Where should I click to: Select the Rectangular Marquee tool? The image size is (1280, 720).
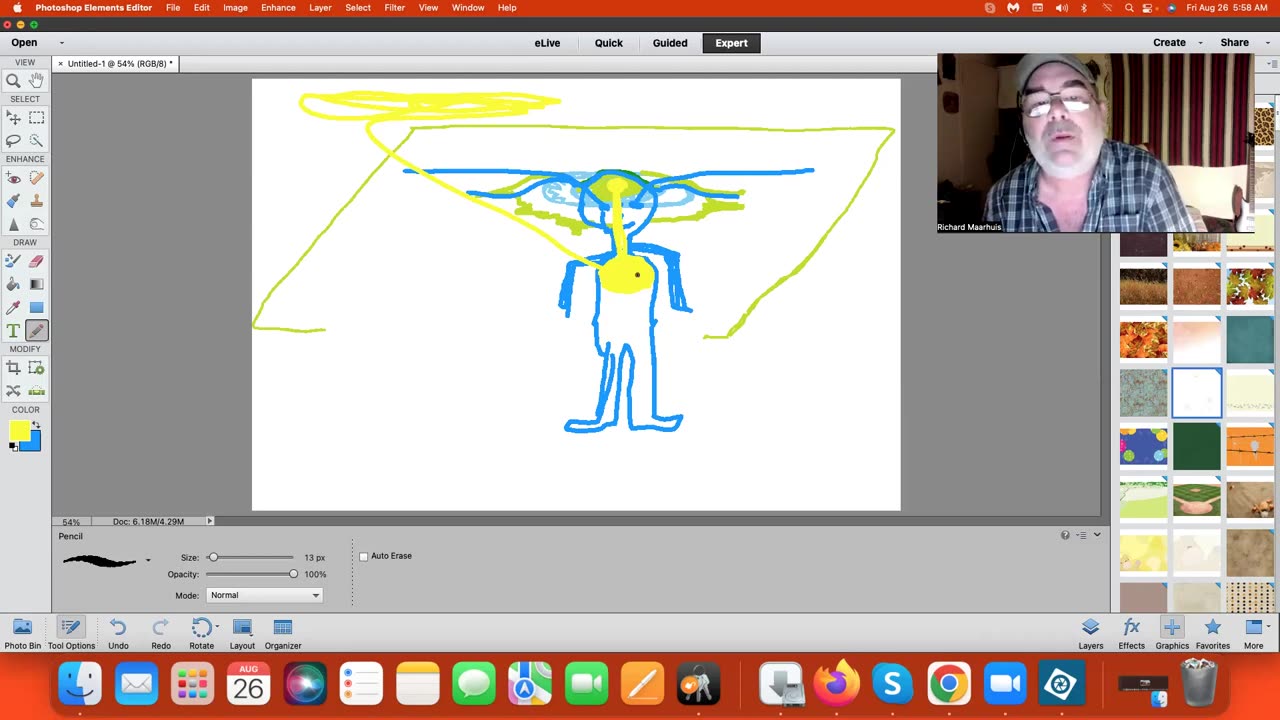[37, 118]
